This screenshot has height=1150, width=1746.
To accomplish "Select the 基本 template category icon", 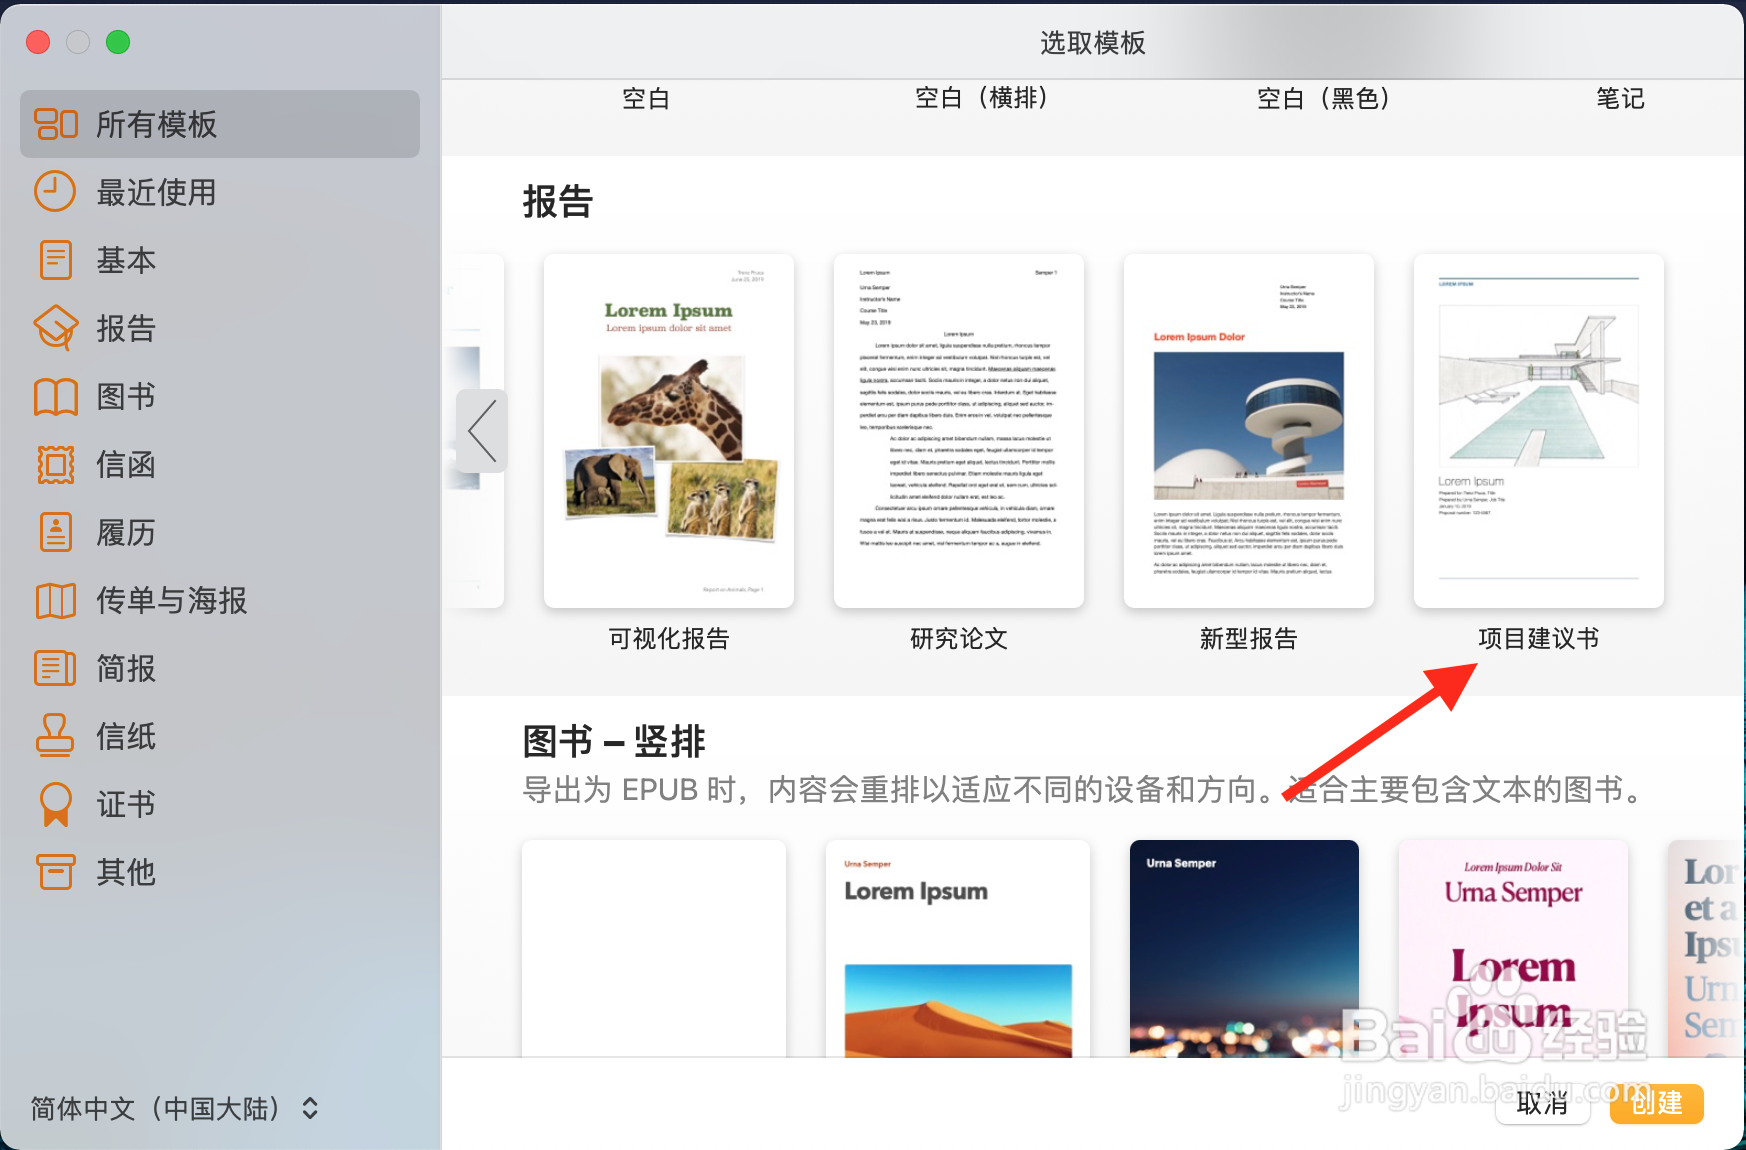I will tap(55, 259).
